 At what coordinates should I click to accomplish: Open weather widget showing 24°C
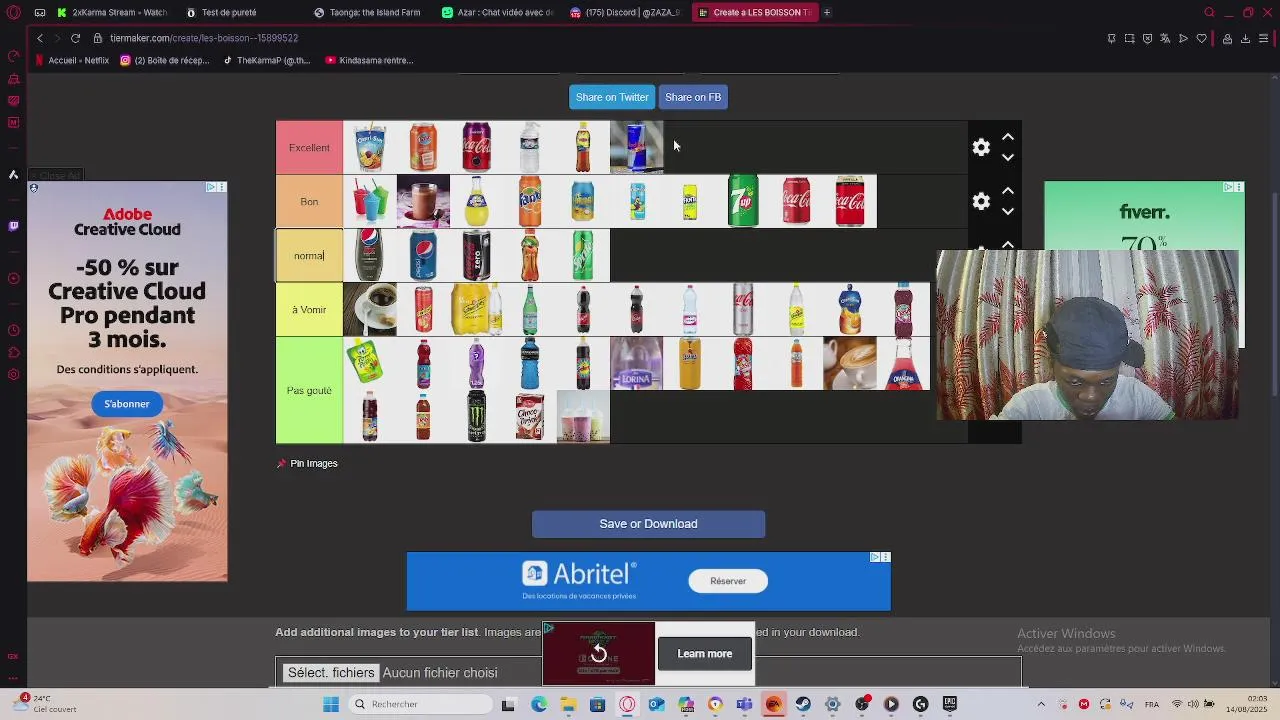tap(45, 703)
